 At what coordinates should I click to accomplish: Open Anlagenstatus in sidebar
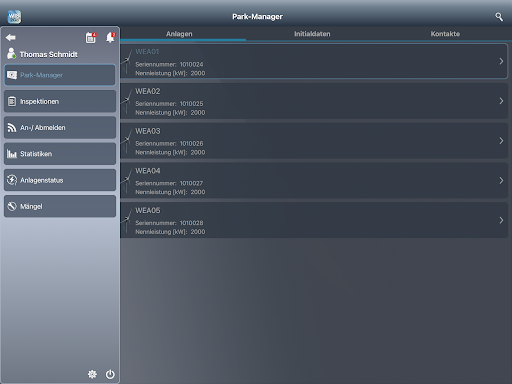[60, 180]
